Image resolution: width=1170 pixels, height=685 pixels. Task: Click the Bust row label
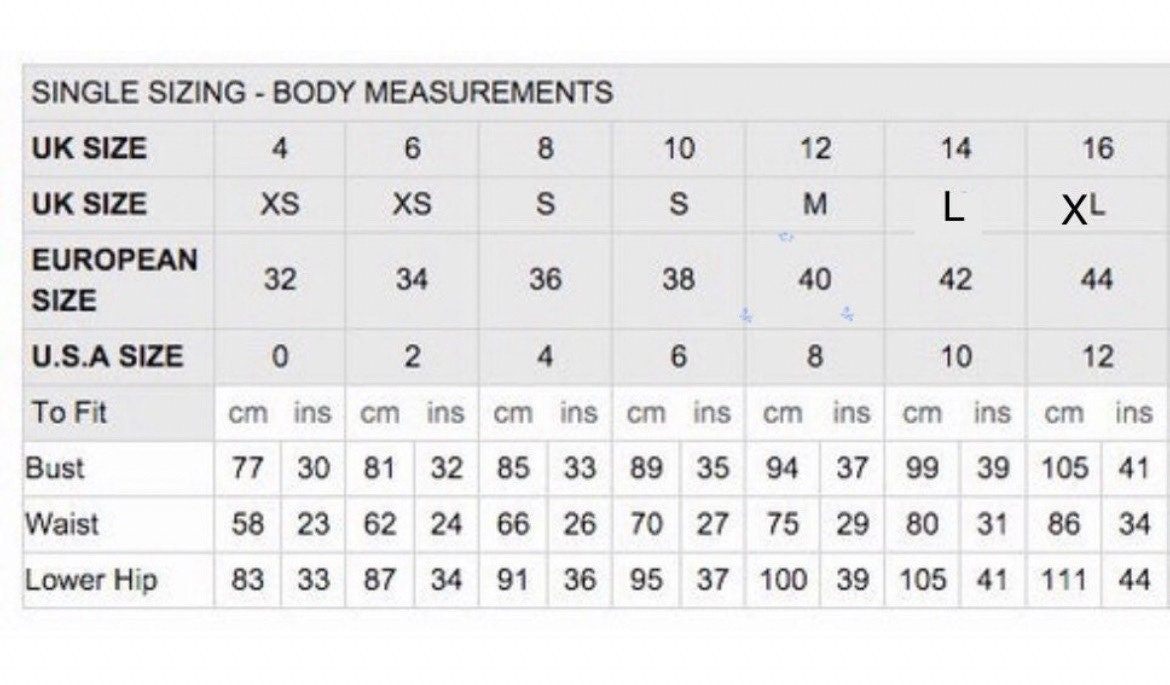tap(54, 469)
